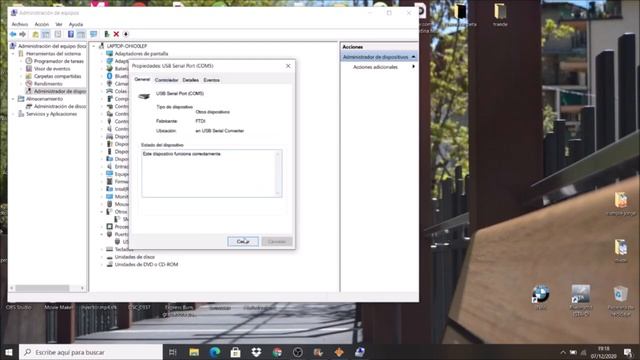Switch to the Eventos tab

(211, 80)
